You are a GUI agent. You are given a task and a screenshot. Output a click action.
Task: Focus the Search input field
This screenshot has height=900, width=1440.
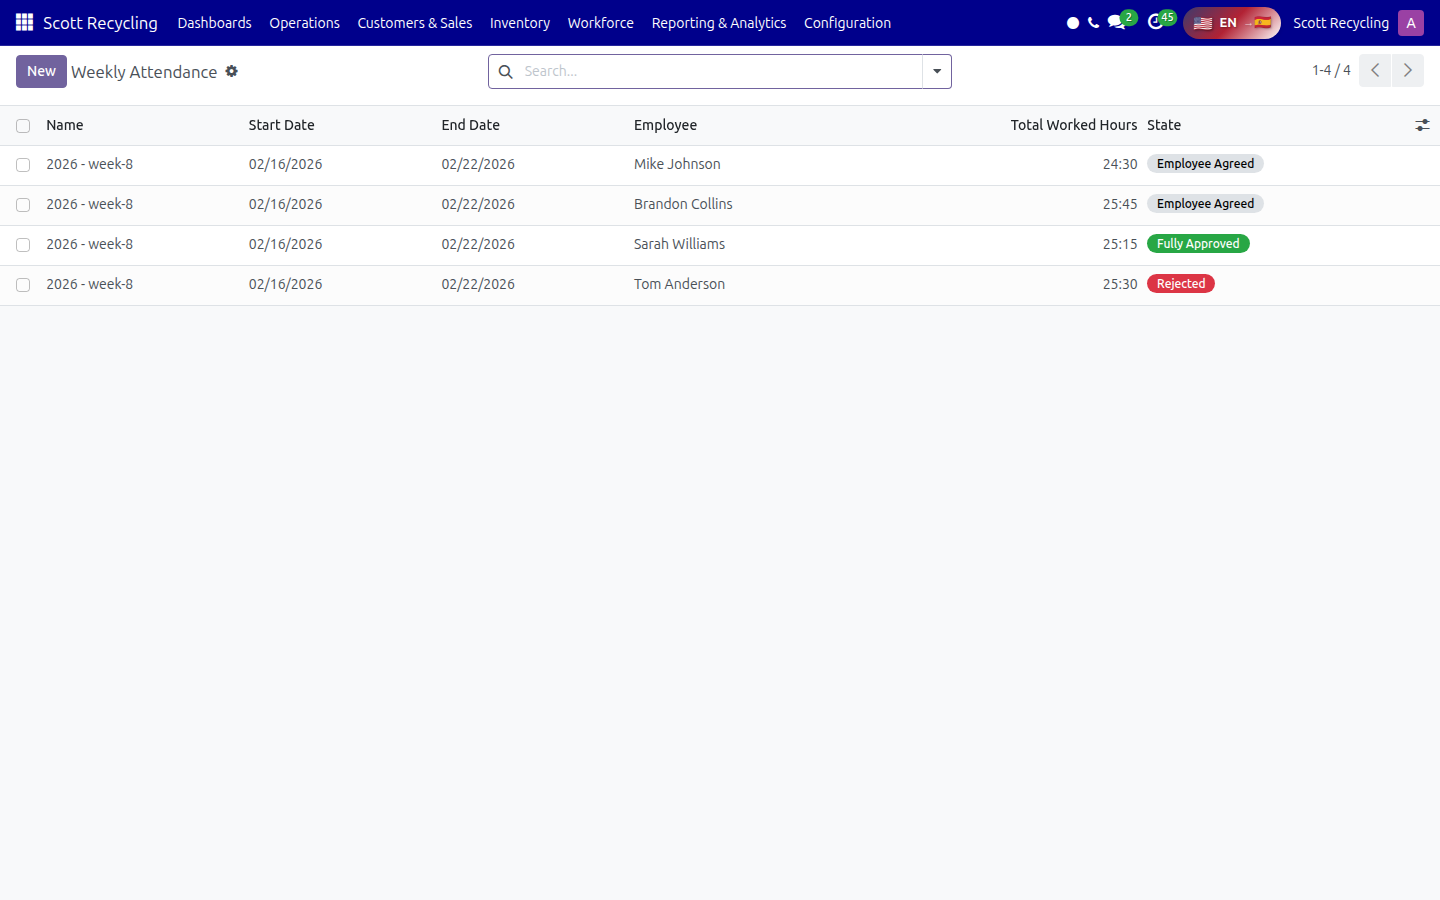point(720,71)
